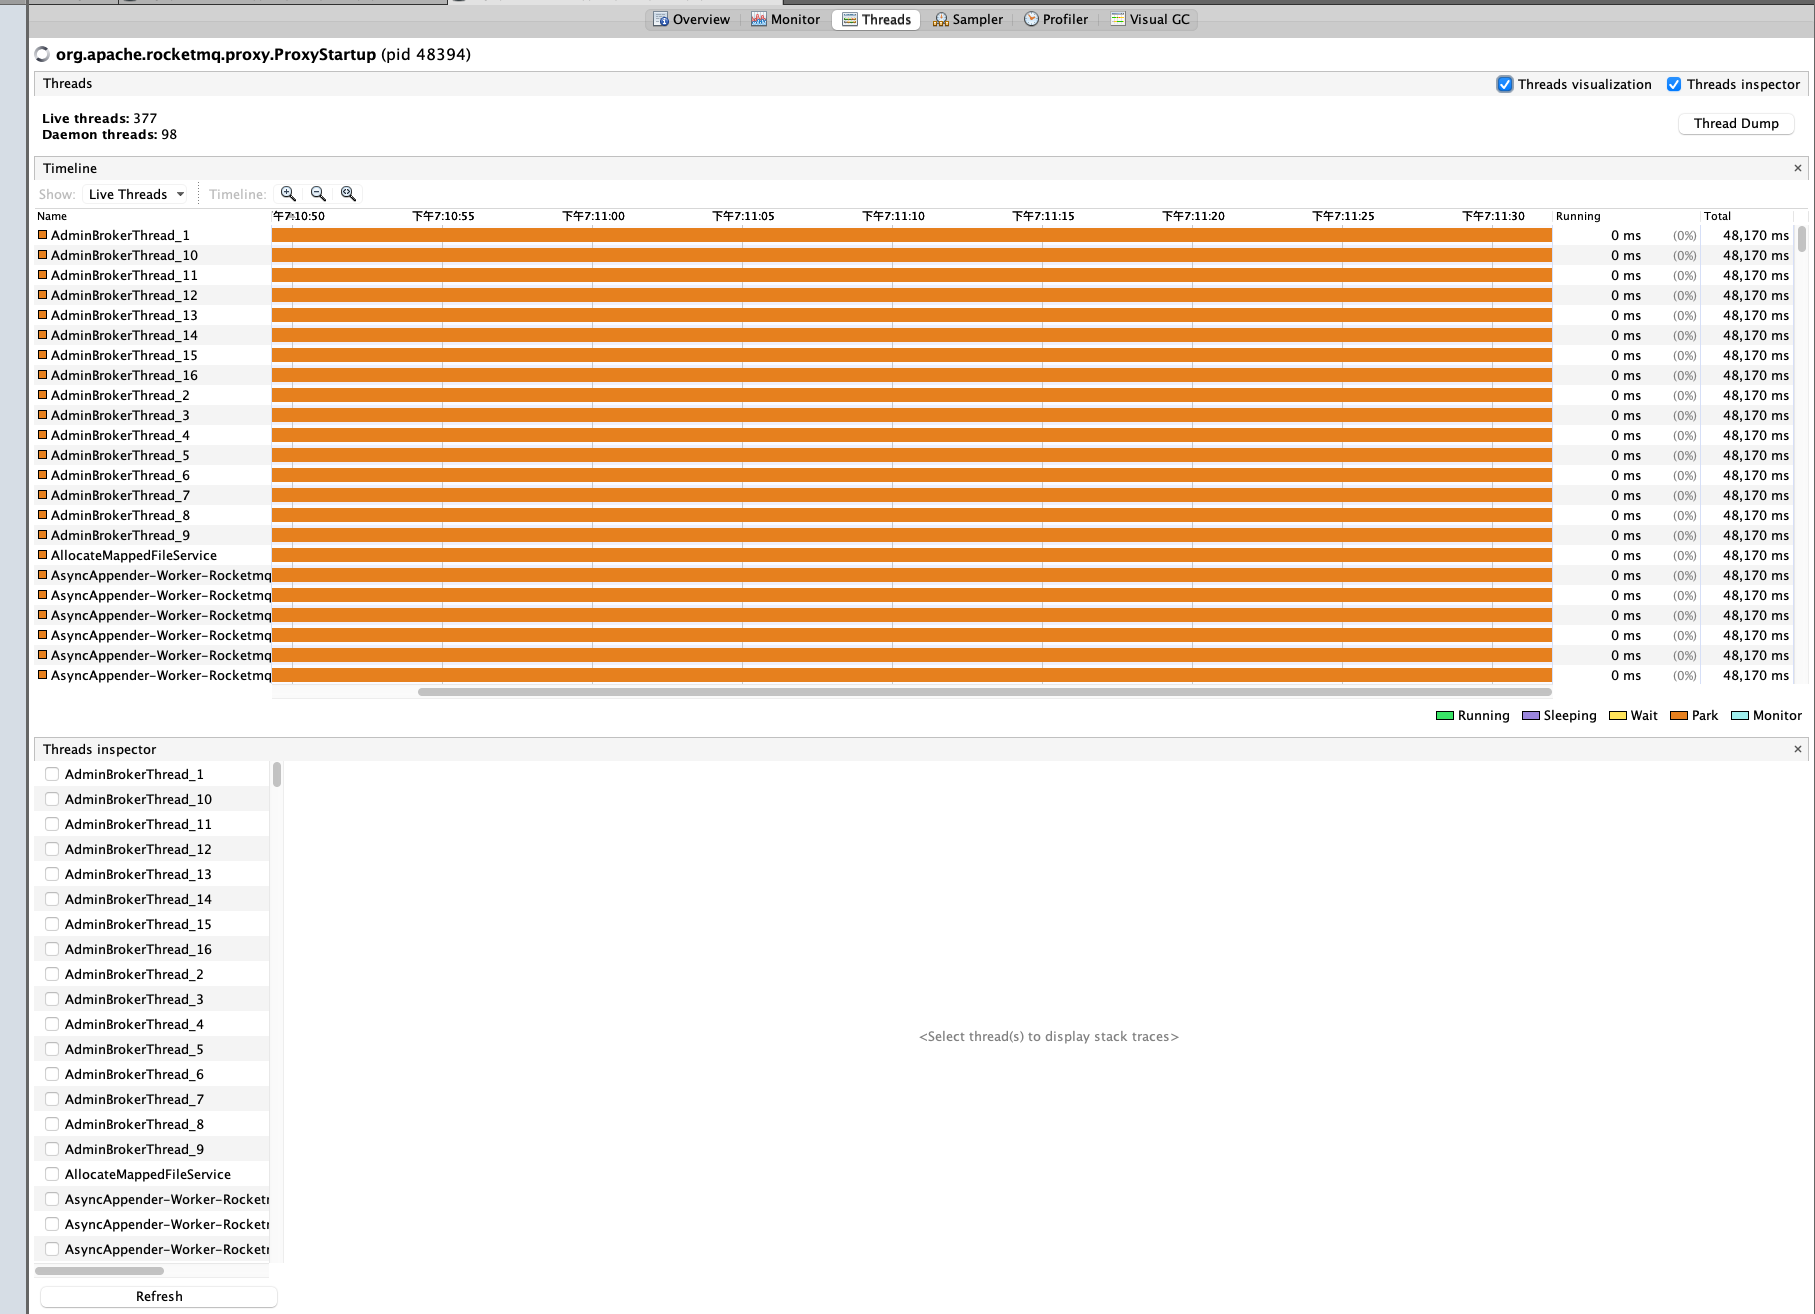Click the state icon beside AdminBrokerThread_9 in timeline

point(43,535)
